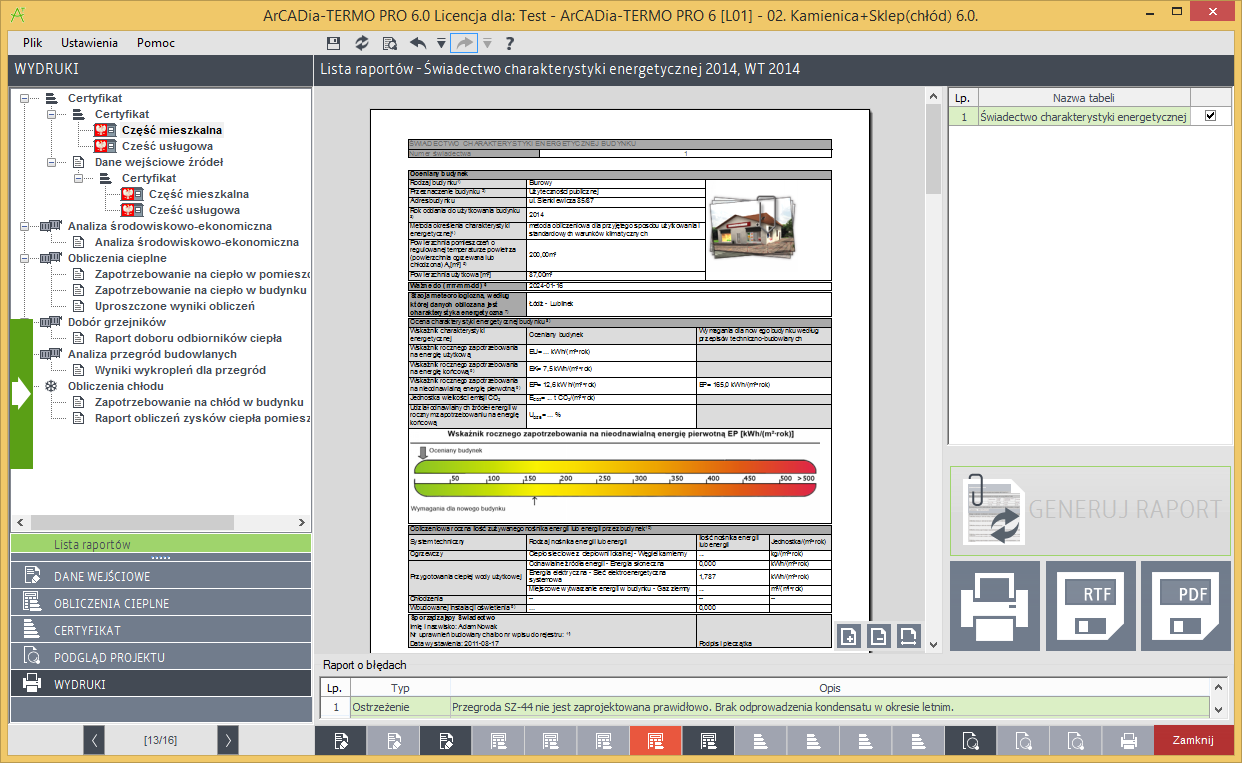Select Część mieszkalna under first Certyfikat
The width and height of the screenshot is (1242, 763).
tap(172, 130)
